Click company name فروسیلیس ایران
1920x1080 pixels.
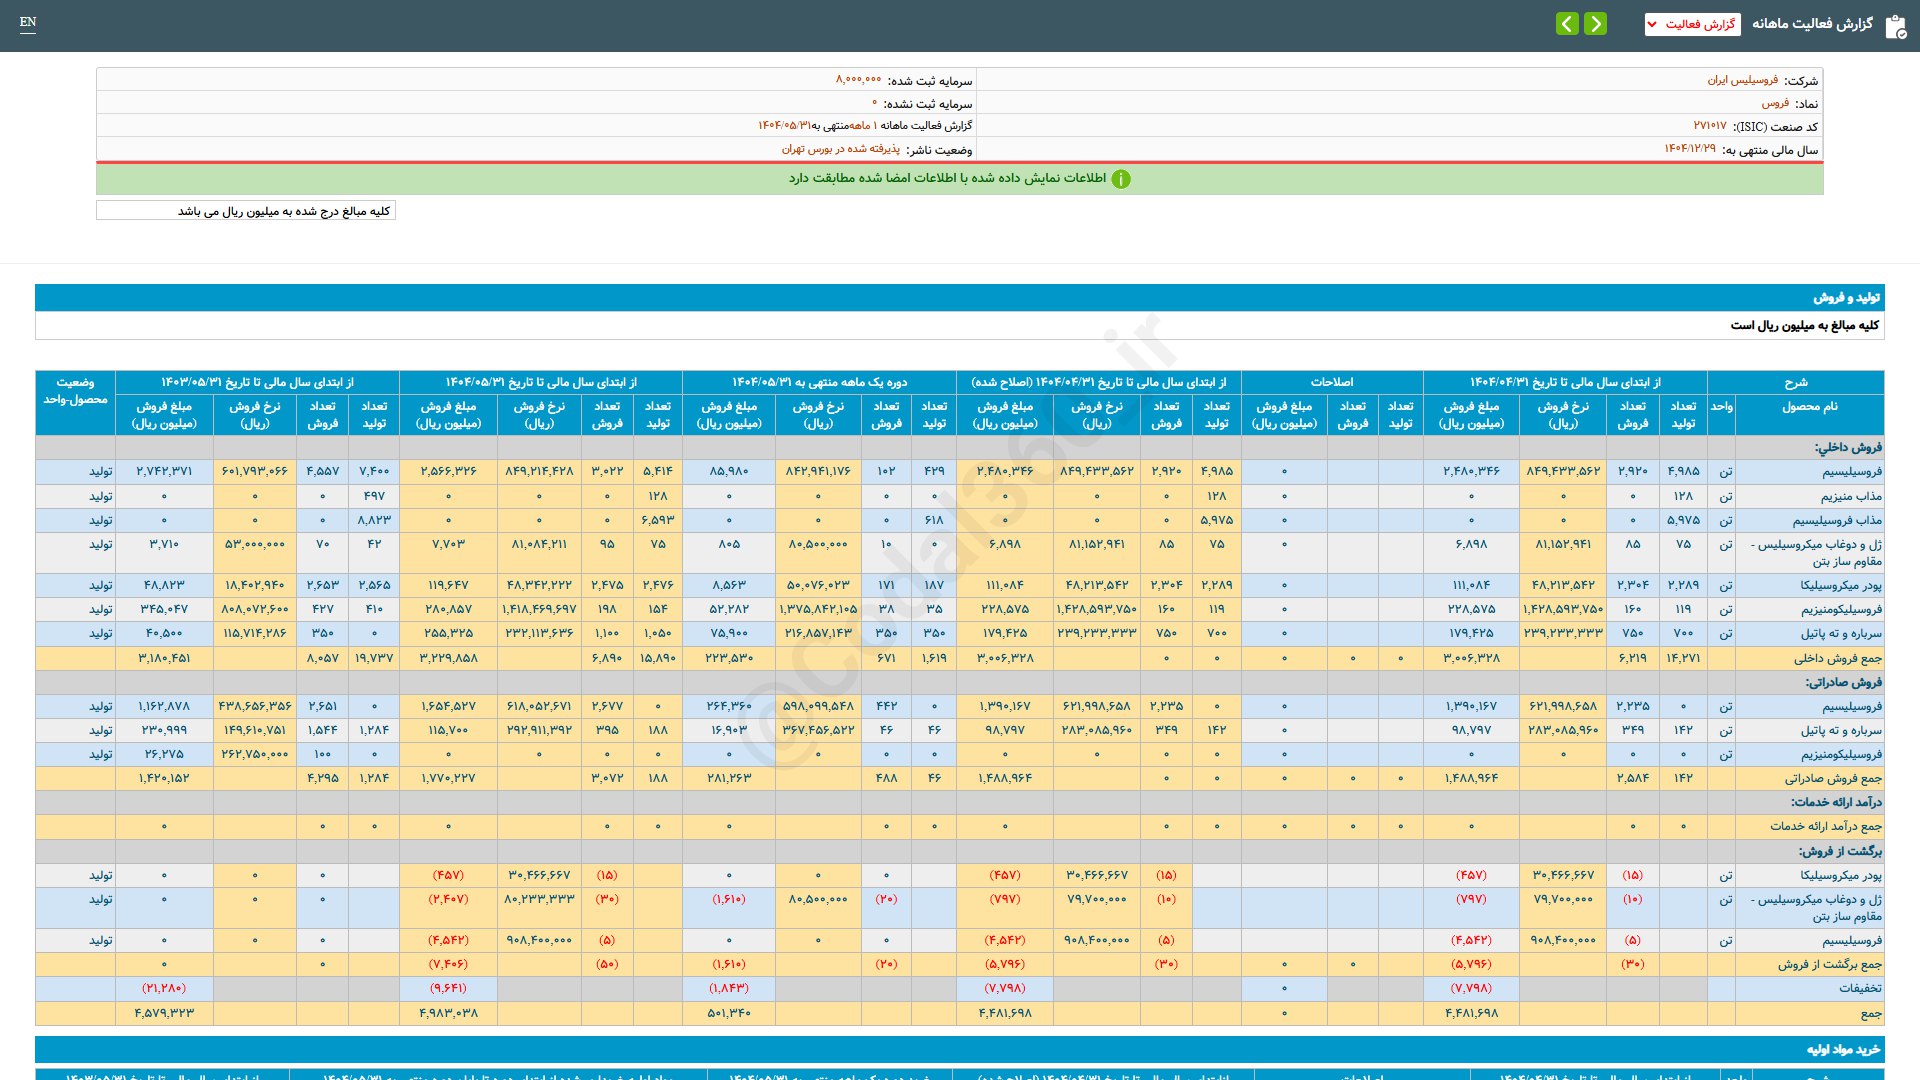[x=1742, y=80]
